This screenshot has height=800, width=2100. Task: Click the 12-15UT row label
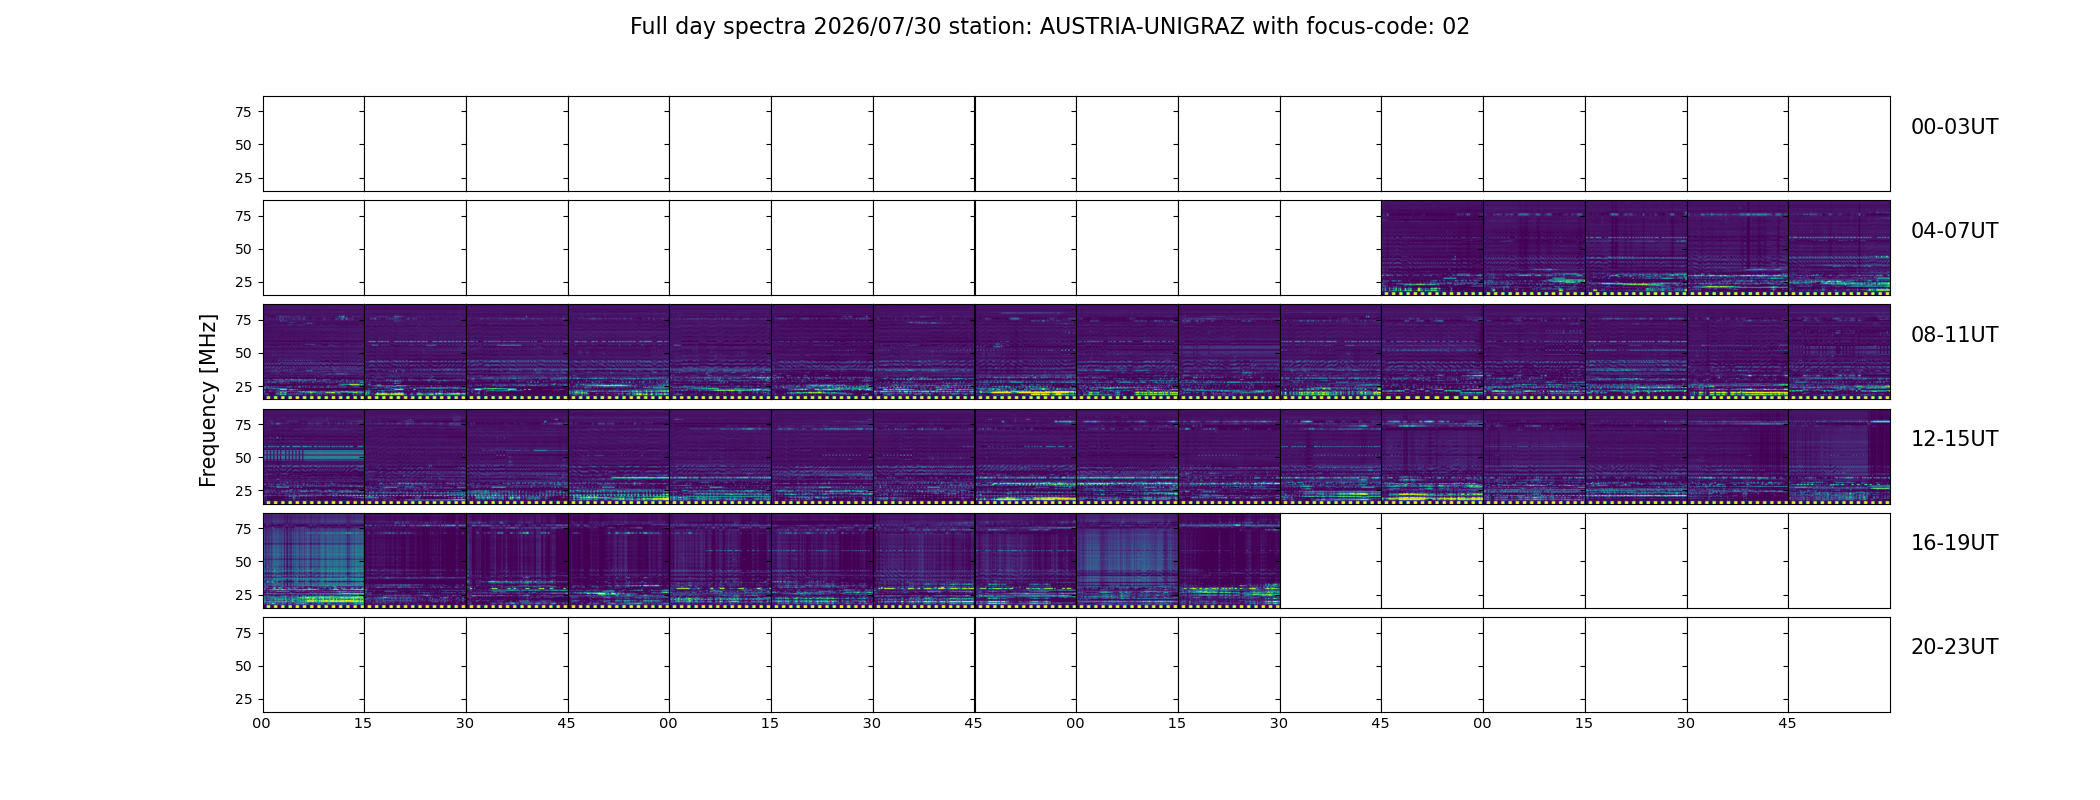tap(1954, 439)
